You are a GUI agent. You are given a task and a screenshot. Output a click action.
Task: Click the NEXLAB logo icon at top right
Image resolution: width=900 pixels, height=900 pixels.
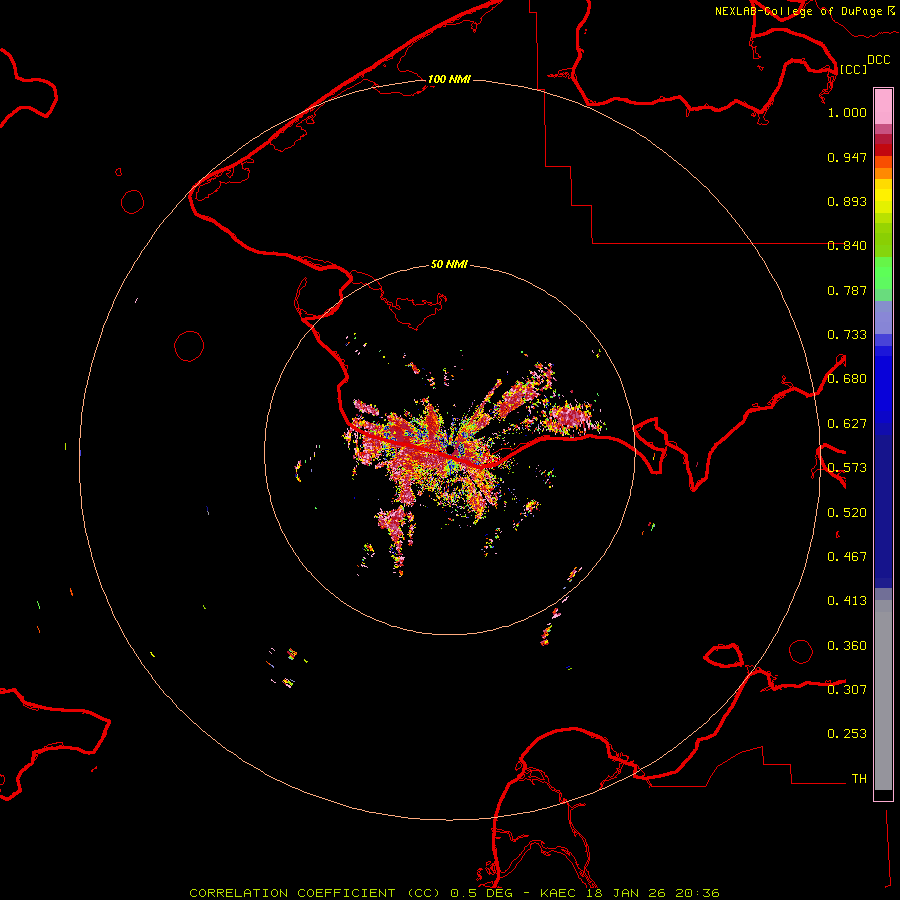891,11
